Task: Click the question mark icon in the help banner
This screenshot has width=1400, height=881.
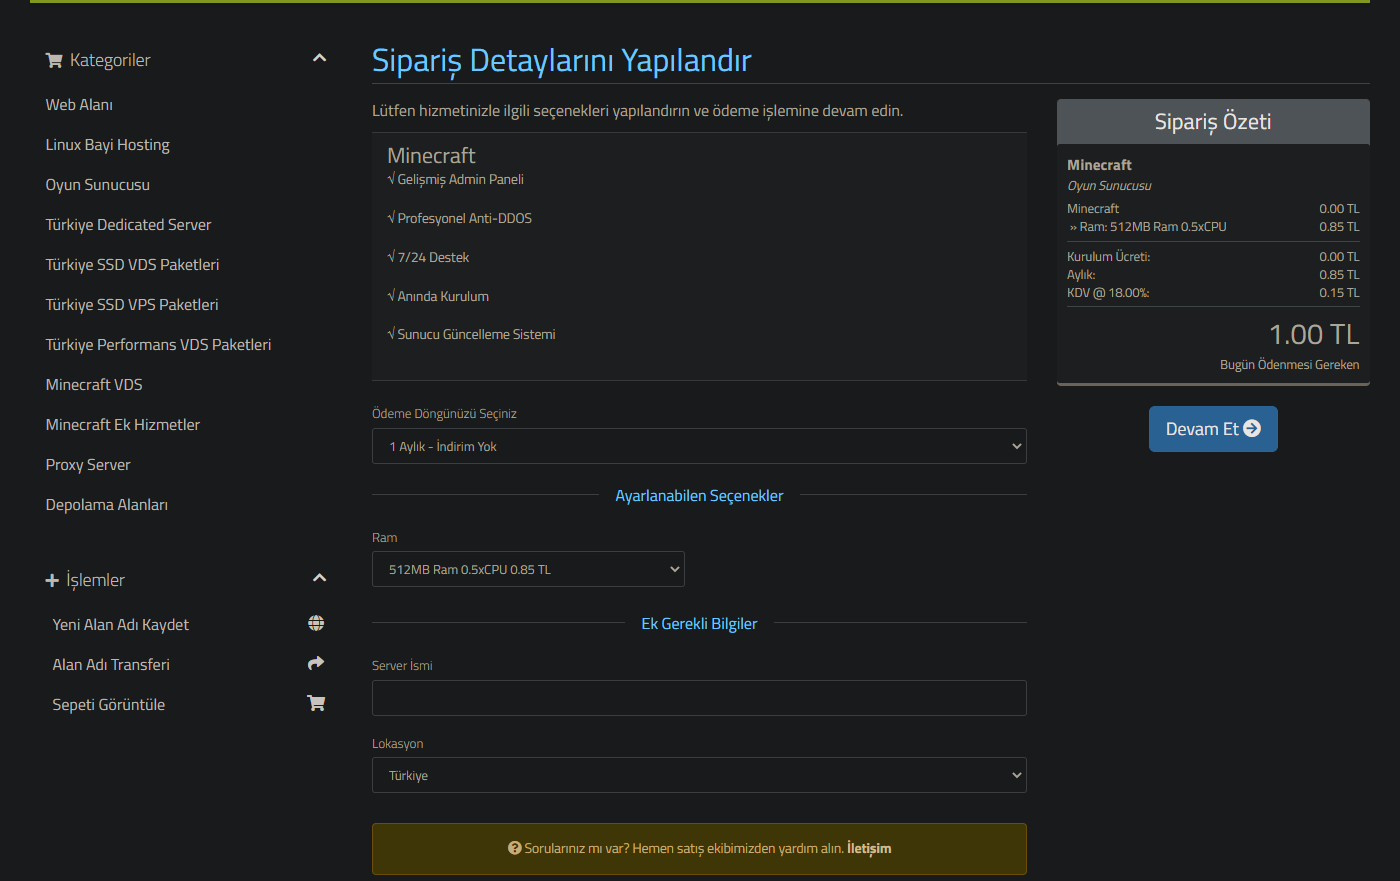Action: 515,848
